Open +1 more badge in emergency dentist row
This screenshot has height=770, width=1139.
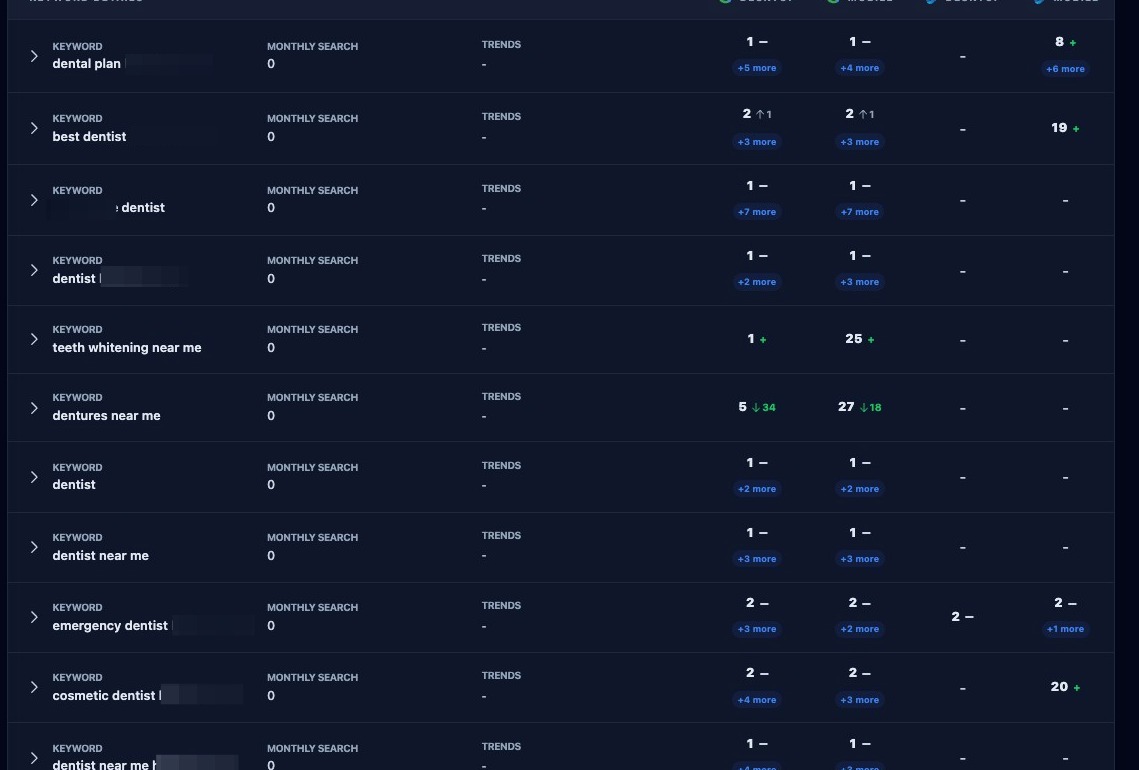1065,629
